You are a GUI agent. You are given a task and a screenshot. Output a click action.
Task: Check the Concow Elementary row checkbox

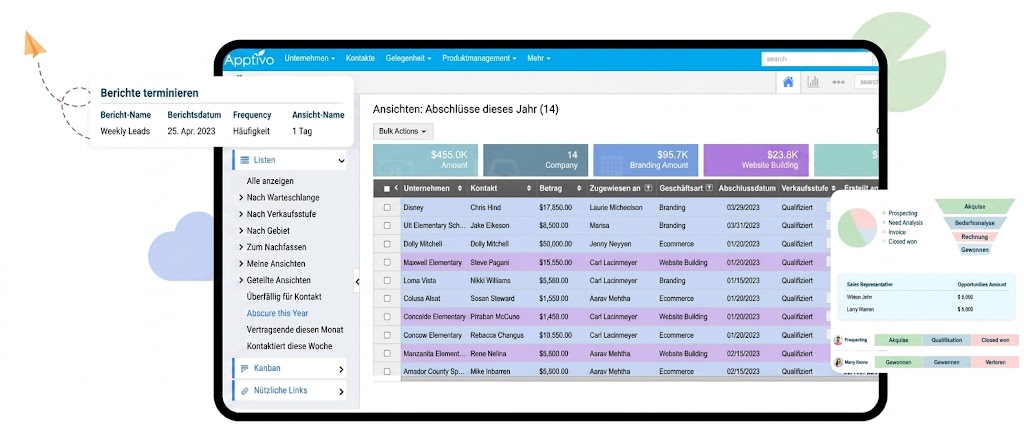387,335
